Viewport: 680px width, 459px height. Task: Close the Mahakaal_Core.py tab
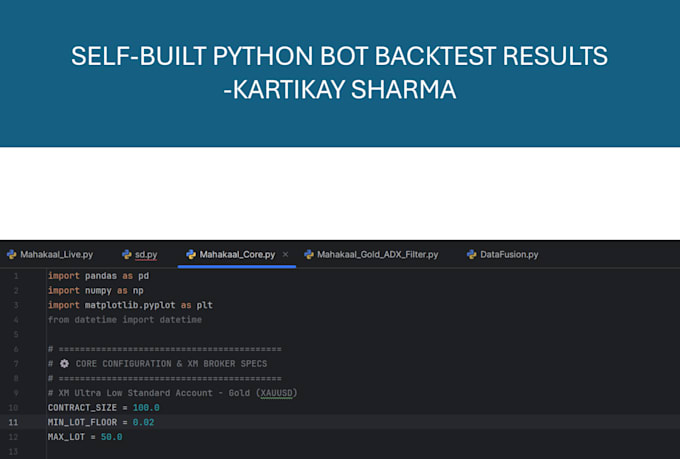285,255
